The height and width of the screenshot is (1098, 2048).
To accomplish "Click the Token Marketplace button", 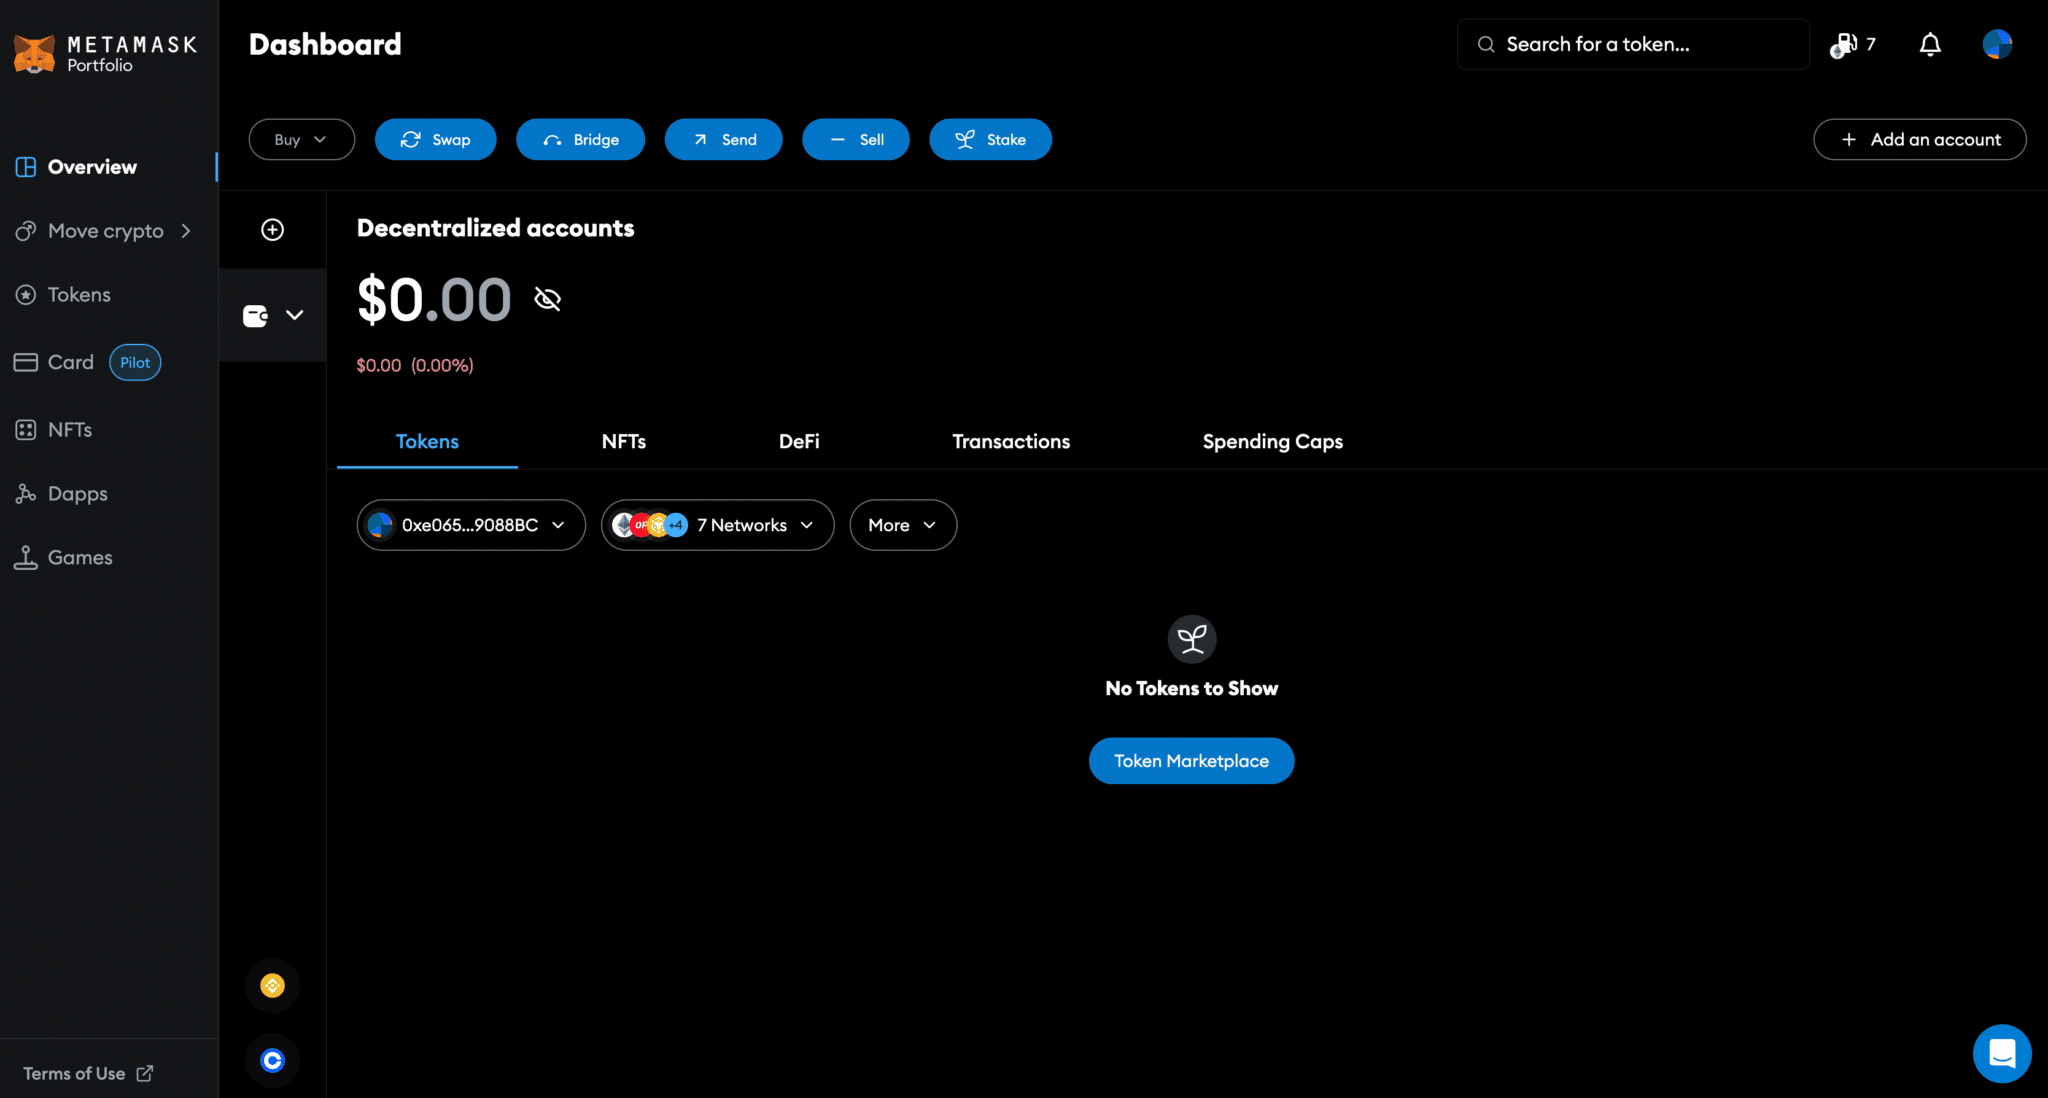I will click(x=1191, y=760).
